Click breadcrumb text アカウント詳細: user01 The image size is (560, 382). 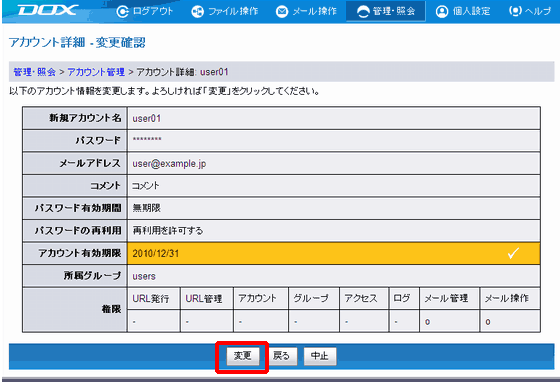[x=182, y=72]
